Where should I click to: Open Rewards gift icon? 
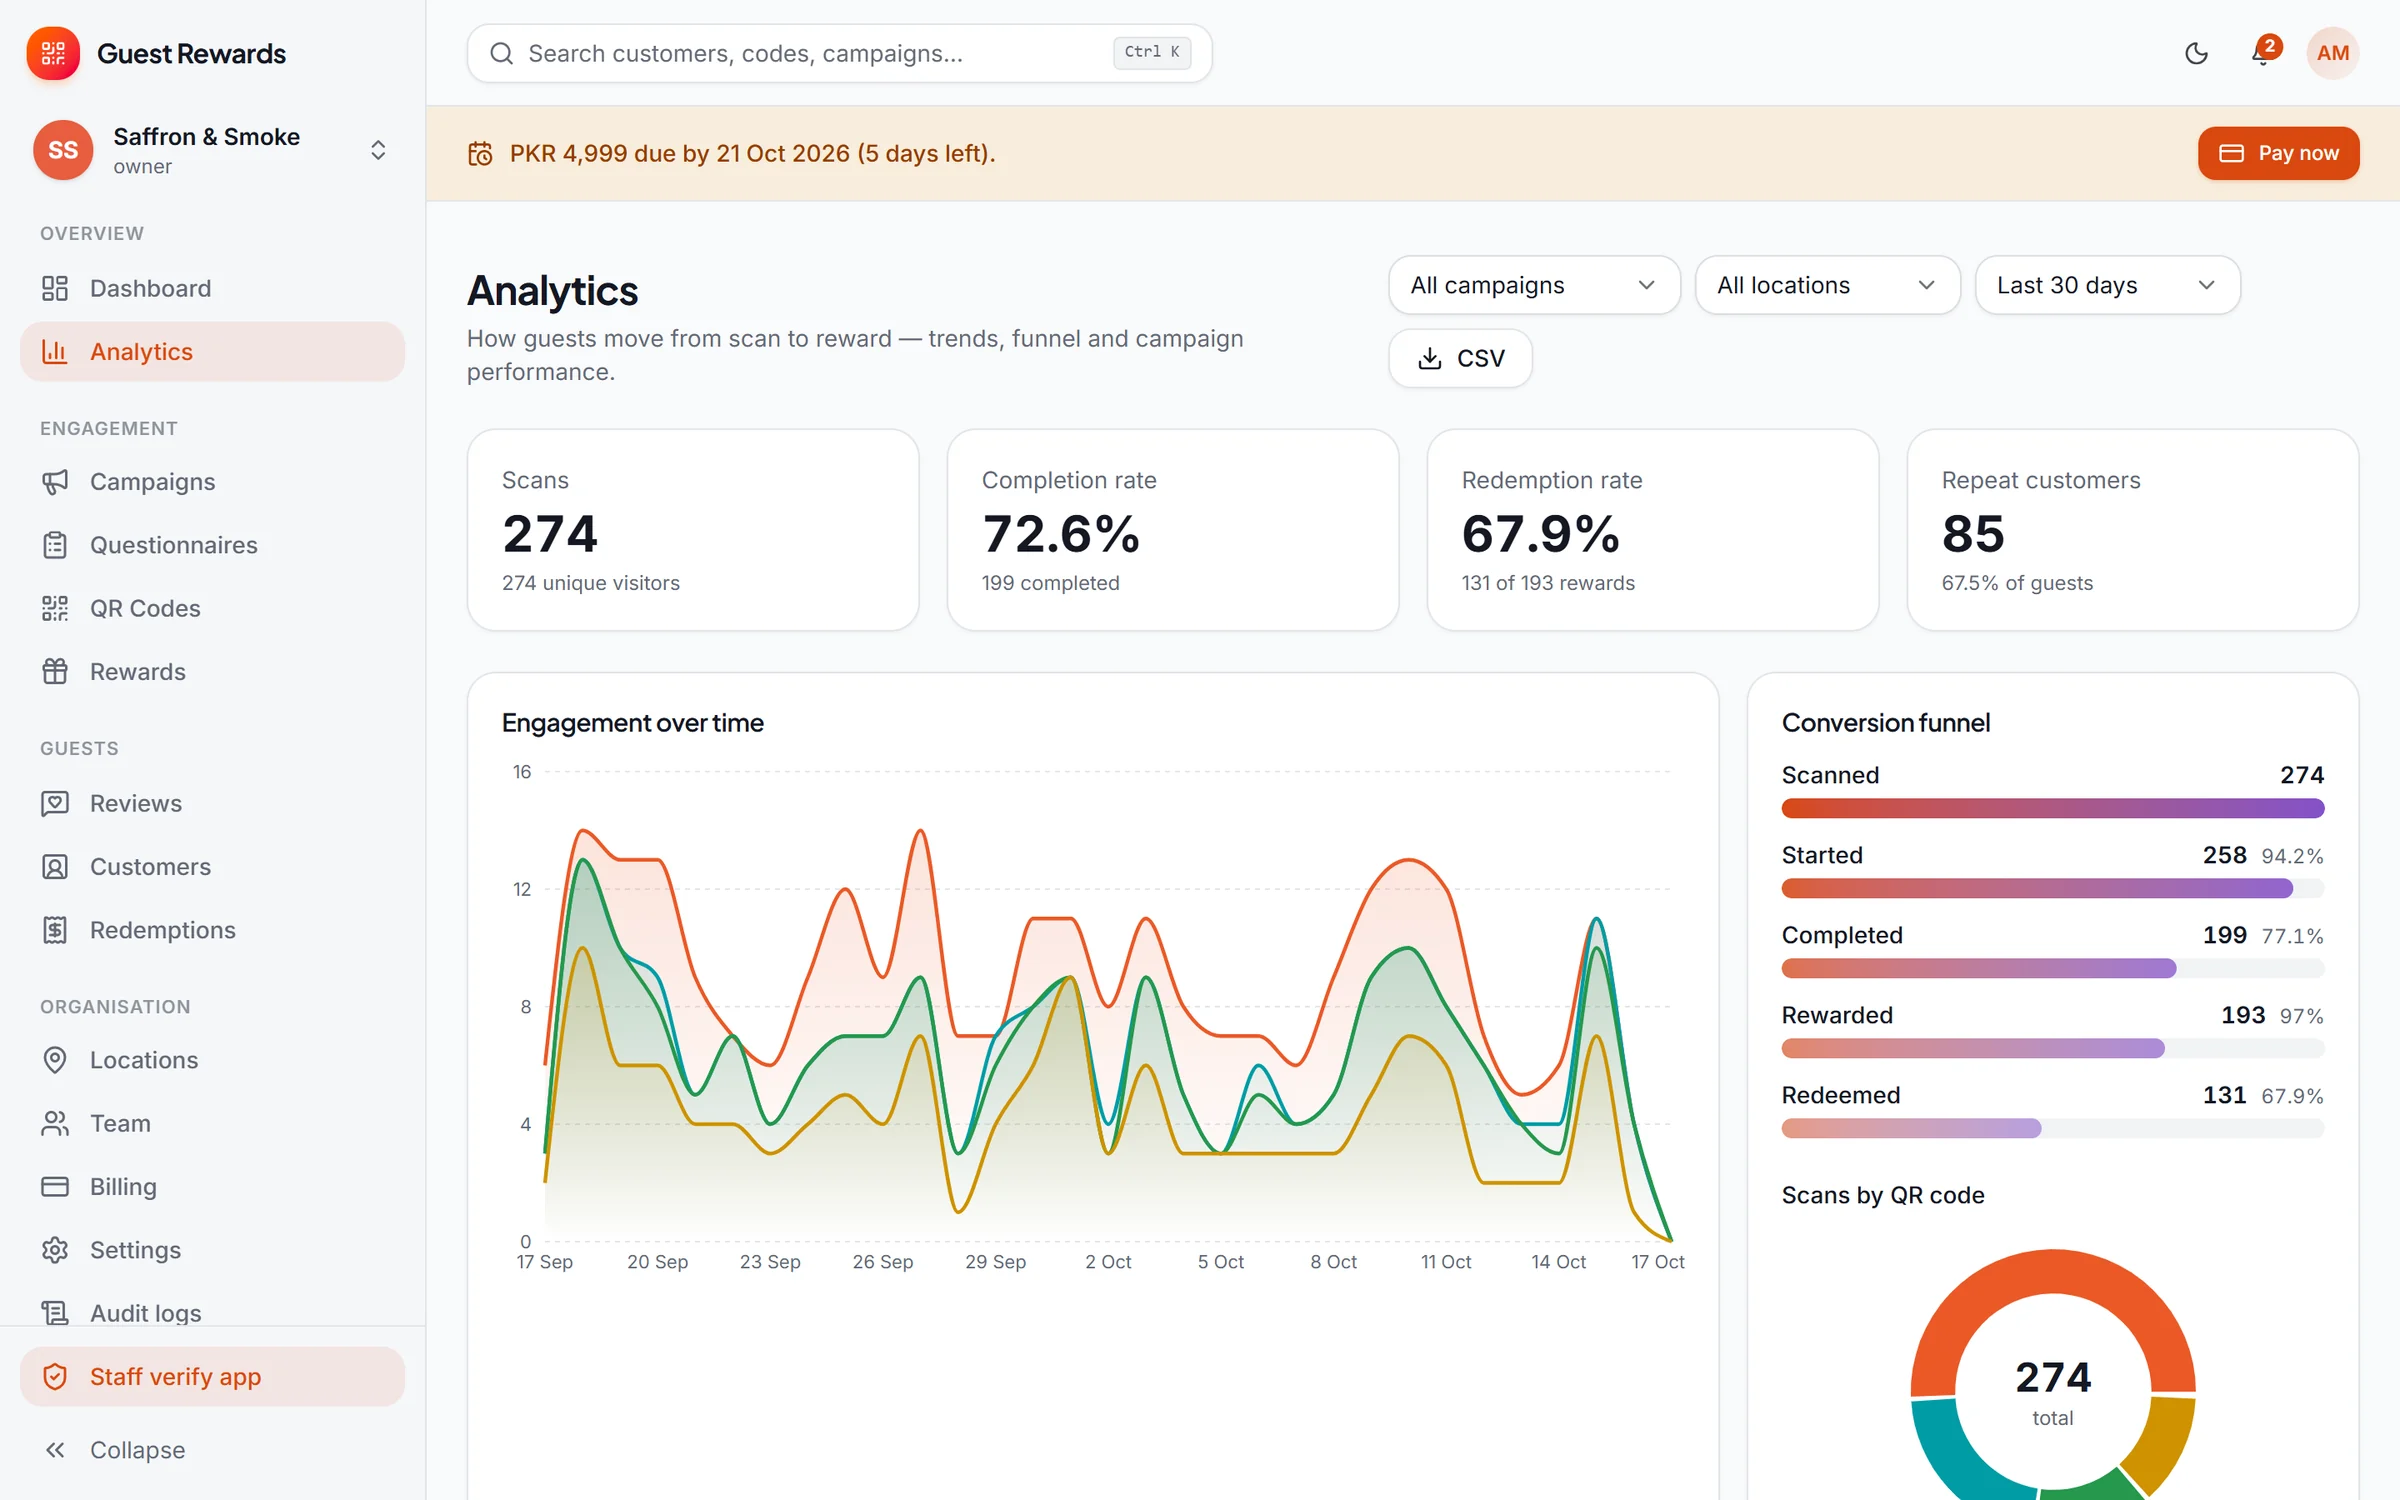pyautogui.click(x=55, y=671)
